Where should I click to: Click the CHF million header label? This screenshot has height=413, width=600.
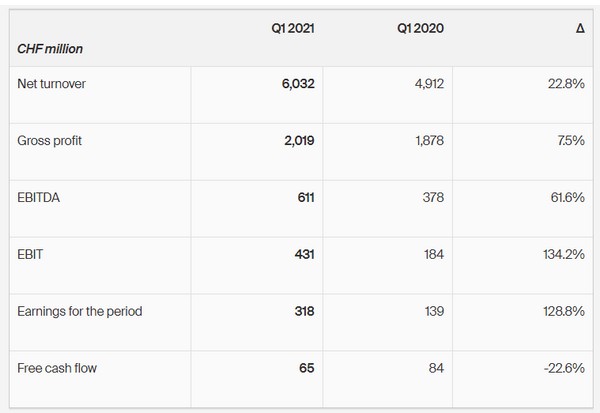tap(49, 48)
